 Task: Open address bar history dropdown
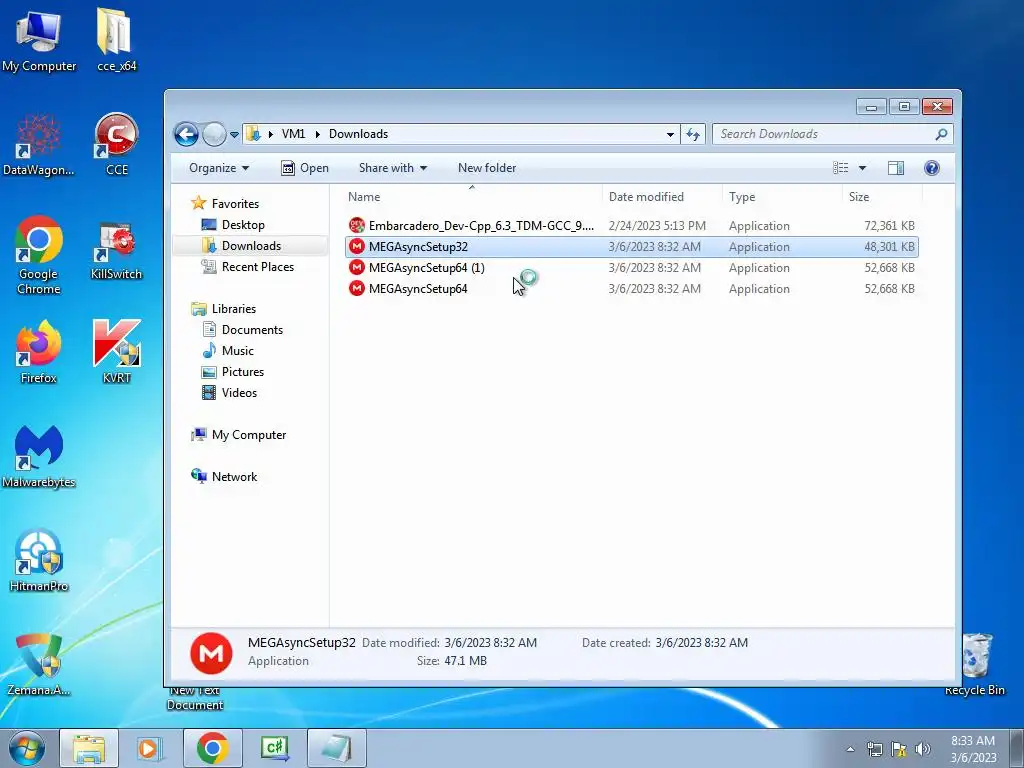[x=670, y=135]
